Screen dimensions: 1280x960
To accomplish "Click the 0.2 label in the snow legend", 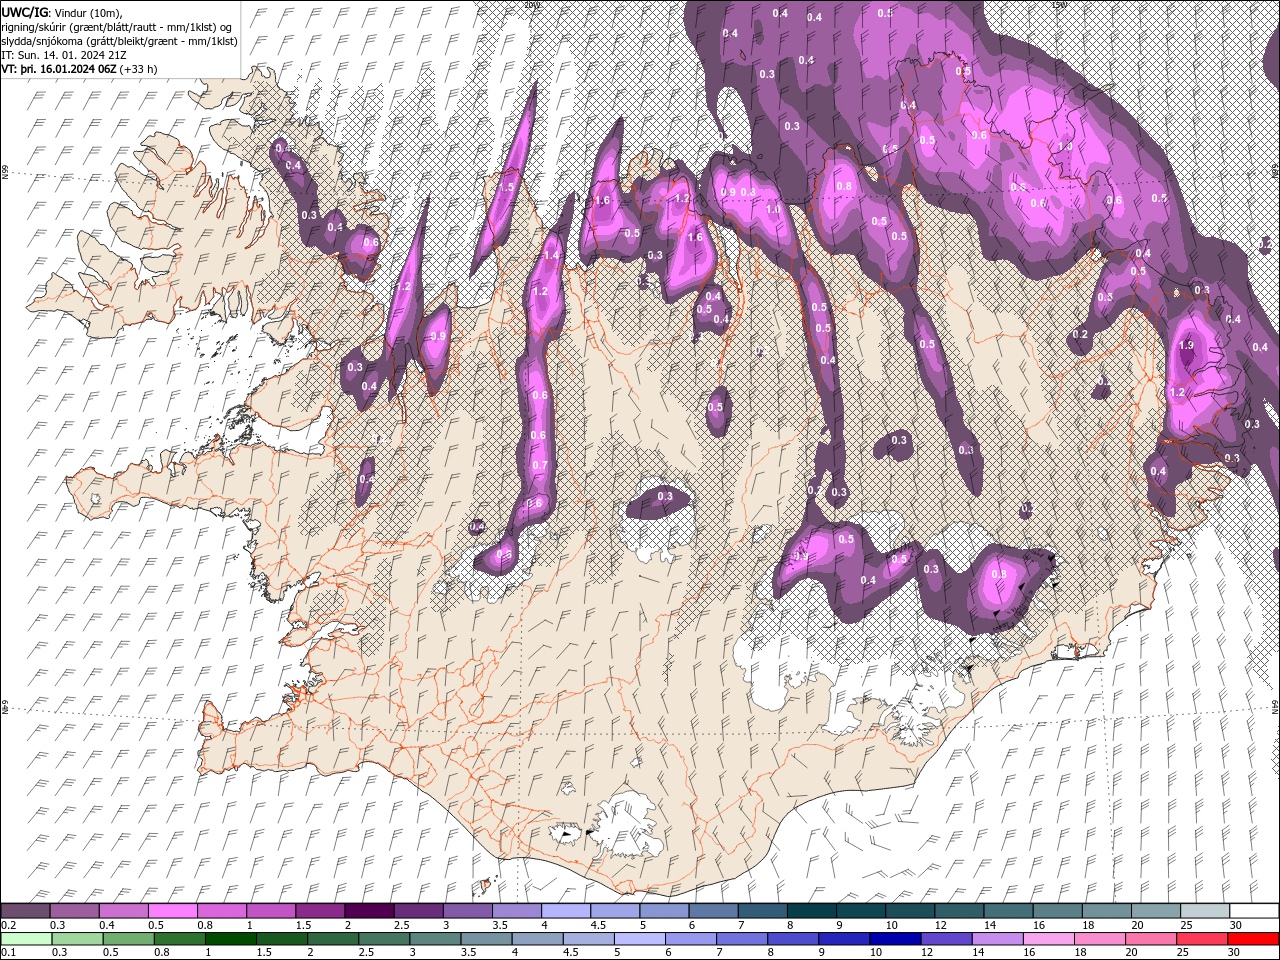I will (x=9, y=925).
